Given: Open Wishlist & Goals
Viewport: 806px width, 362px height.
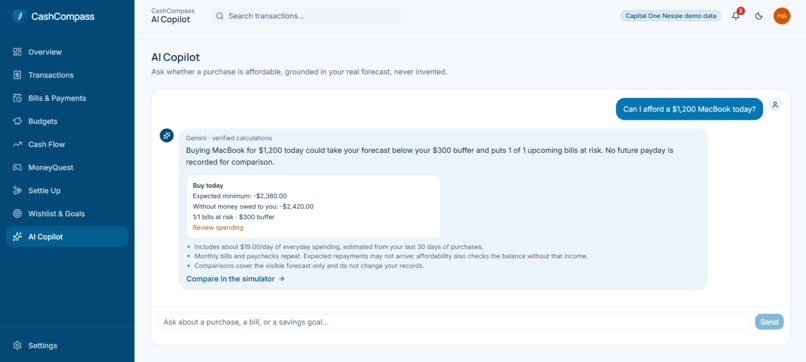Looking at the screenshot, I should (x=67, y=213).
